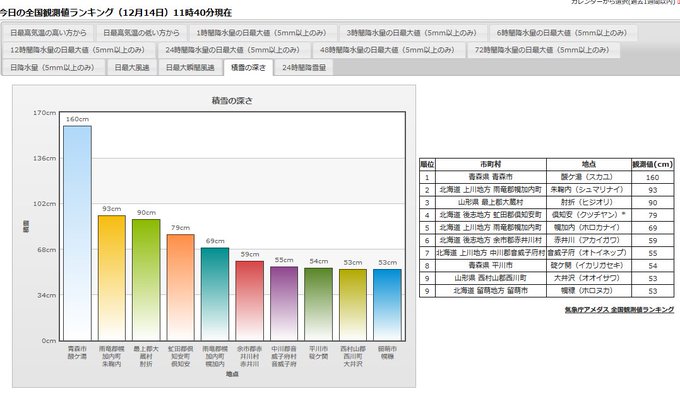Click the value 93 in the table
The image size is (680, 396).
(653, 190)
